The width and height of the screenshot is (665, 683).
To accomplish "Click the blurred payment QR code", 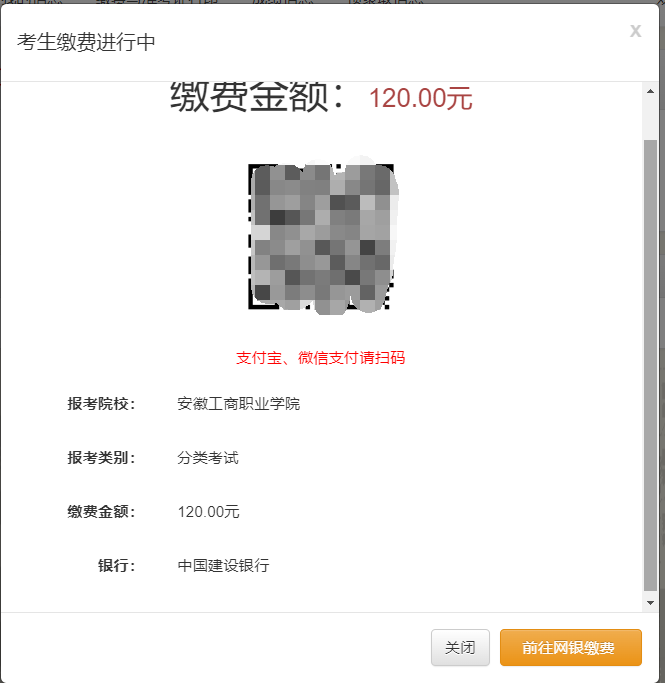I will [x=322, y=236].
